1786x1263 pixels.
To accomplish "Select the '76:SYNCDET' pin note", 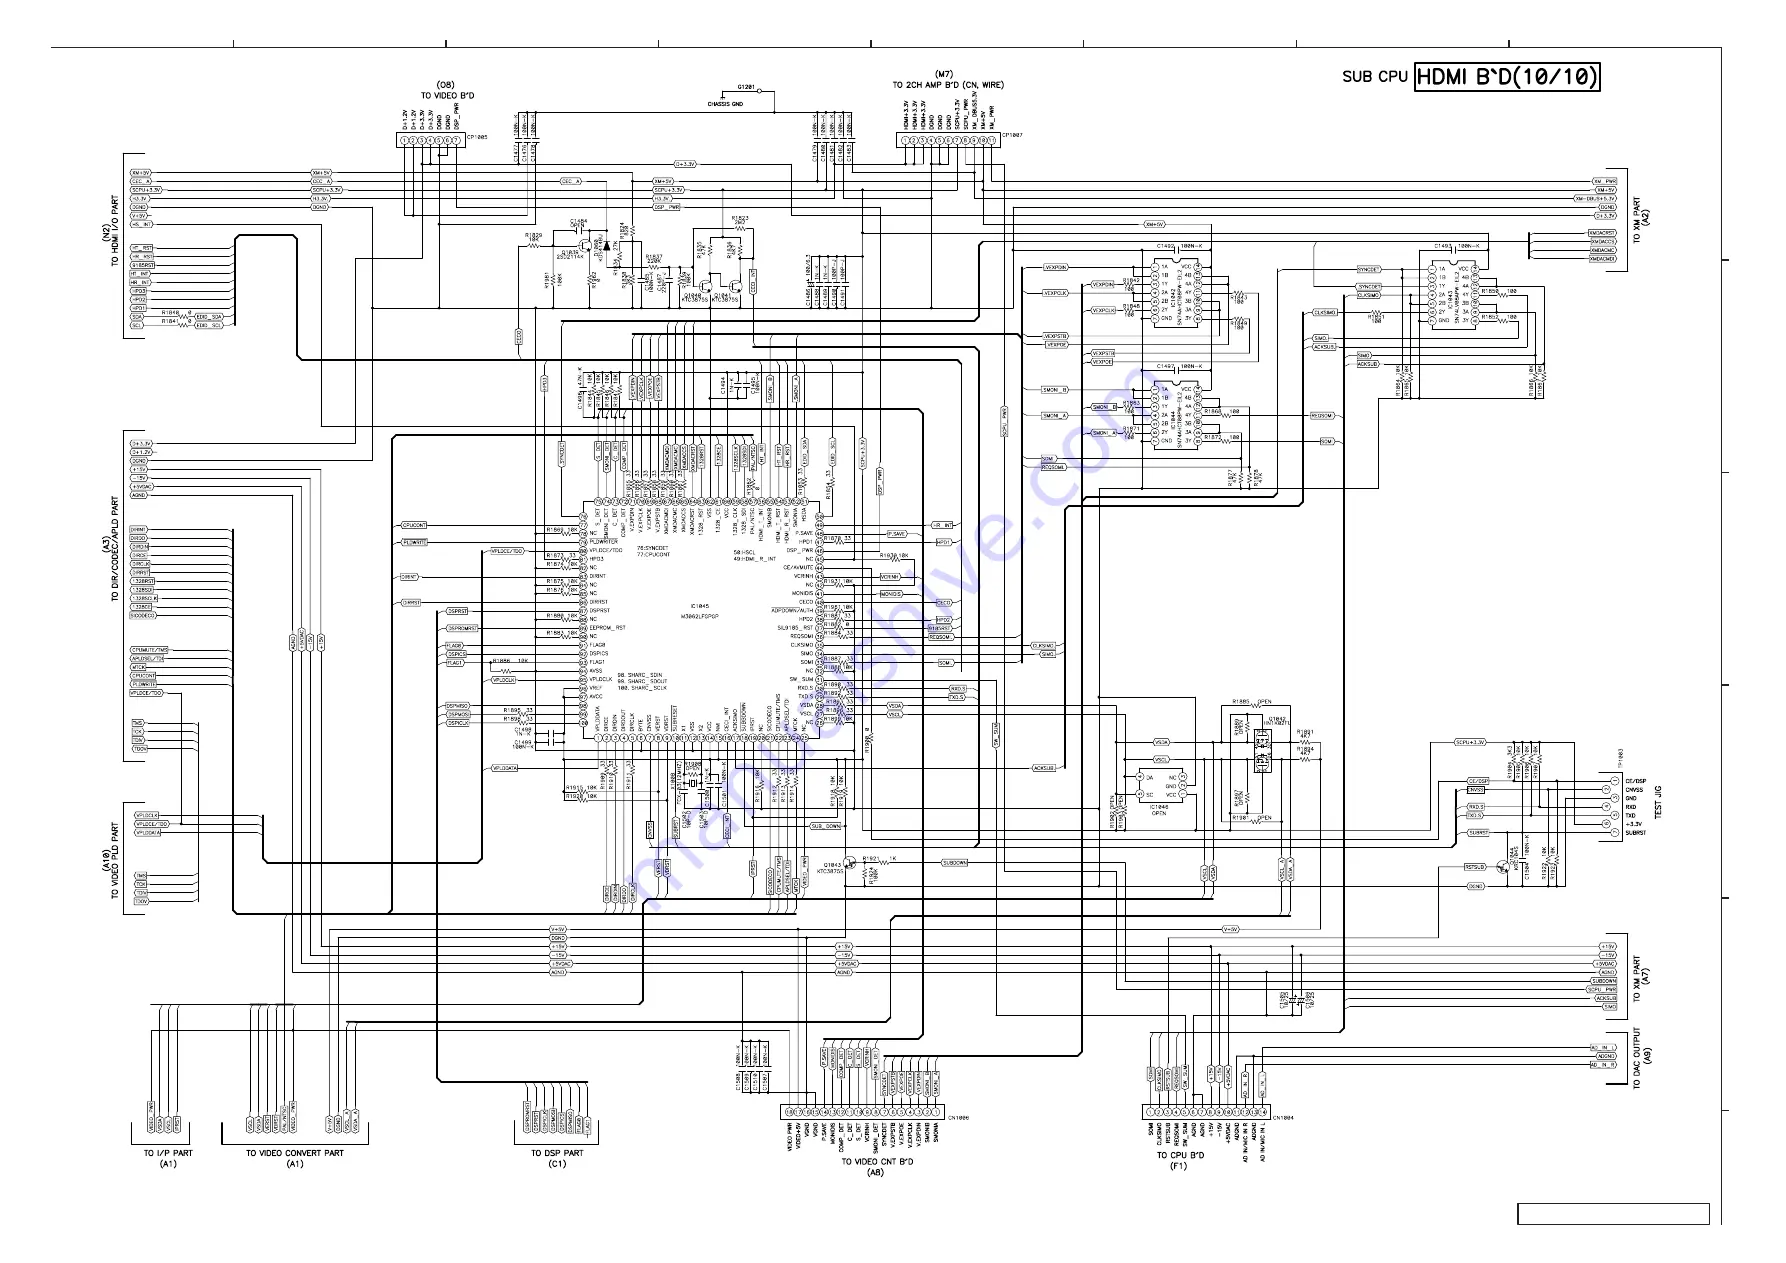I will (652, 549).
